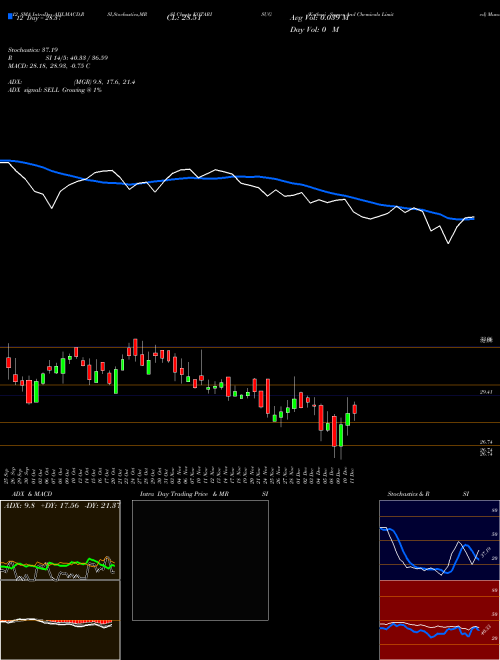Click the 37.19 label in Stochastics panel
This screenshot has width=500, height=660.
(x=486, y=552)
